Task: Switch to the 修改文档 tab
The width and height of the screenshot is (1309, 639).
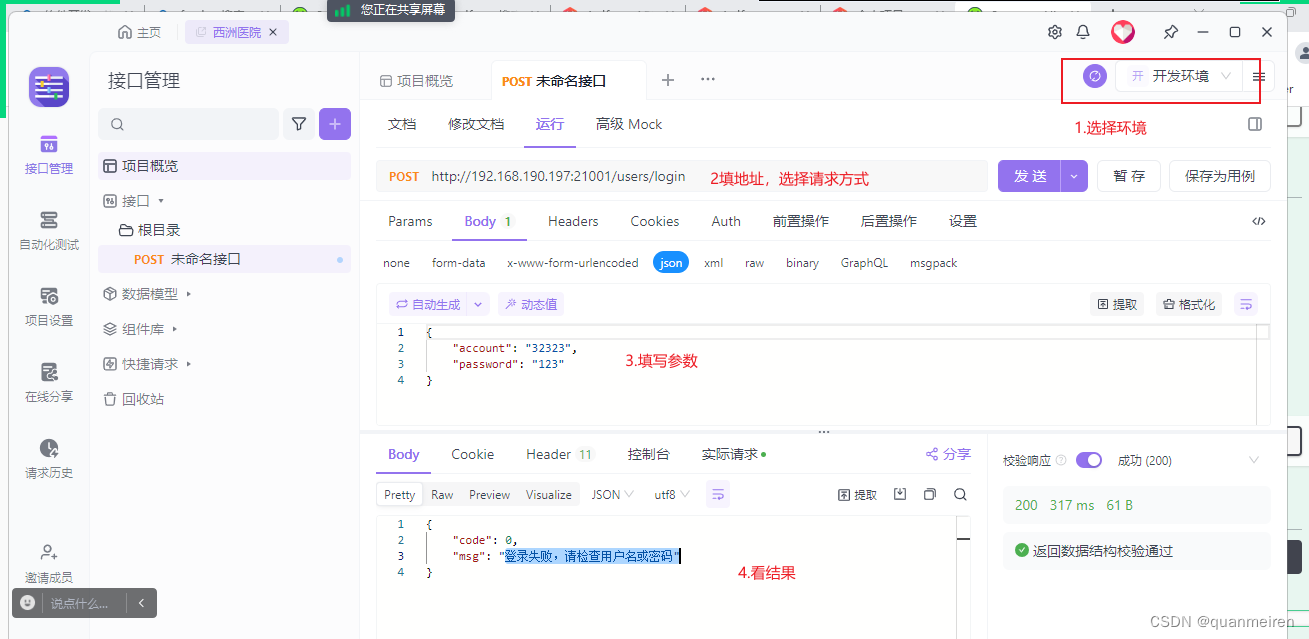Action: [x=476, y=124]
